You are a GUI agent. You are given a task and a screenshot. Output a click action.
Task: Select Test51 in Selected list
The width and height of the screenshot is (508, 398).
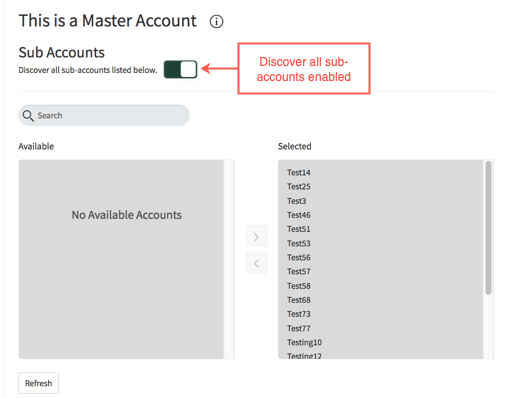[299, 229]
